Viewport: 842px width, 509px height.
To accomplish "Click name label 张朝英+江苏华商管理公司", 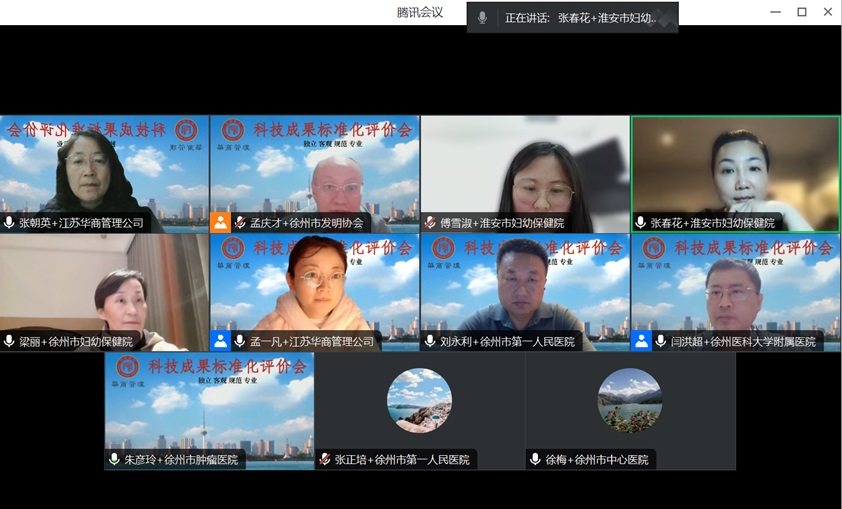I will click(x=81, y=223).
